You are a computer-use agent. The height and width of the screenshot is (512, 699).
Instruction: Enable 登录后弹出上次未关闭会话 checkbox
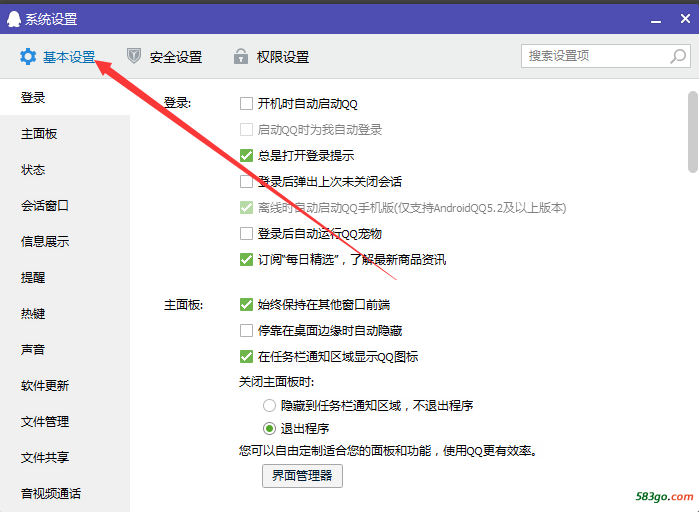(246, 181)
